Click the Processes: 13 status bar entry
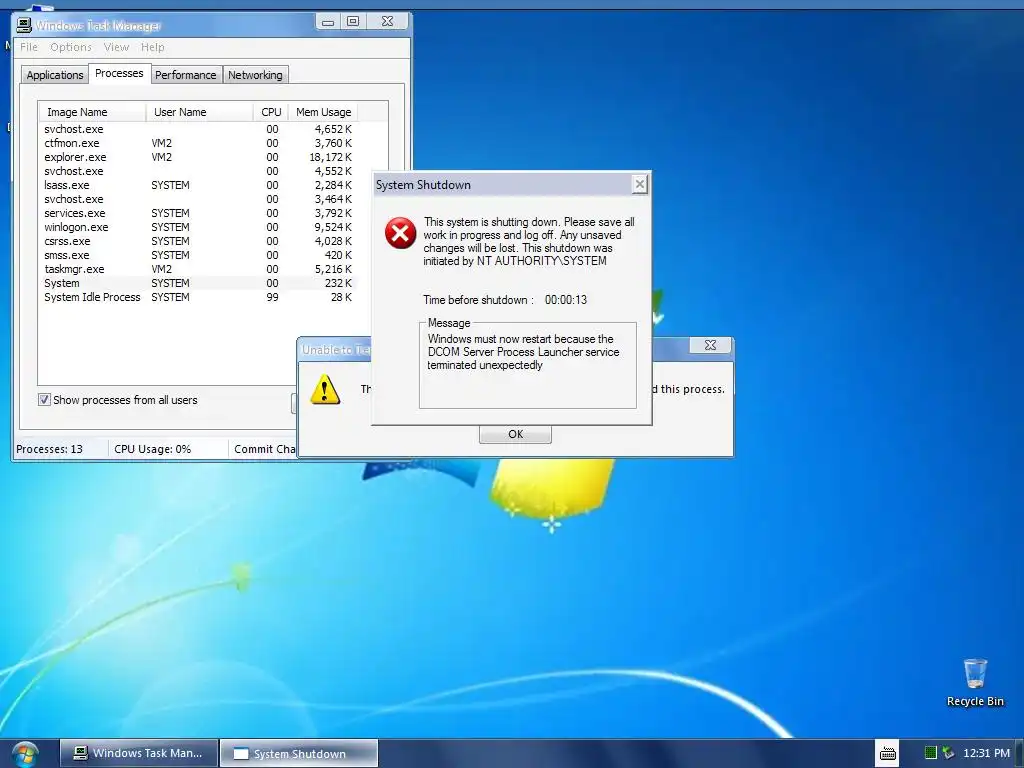This screenshot has height=768, width=1024. [x=50, y=449]
